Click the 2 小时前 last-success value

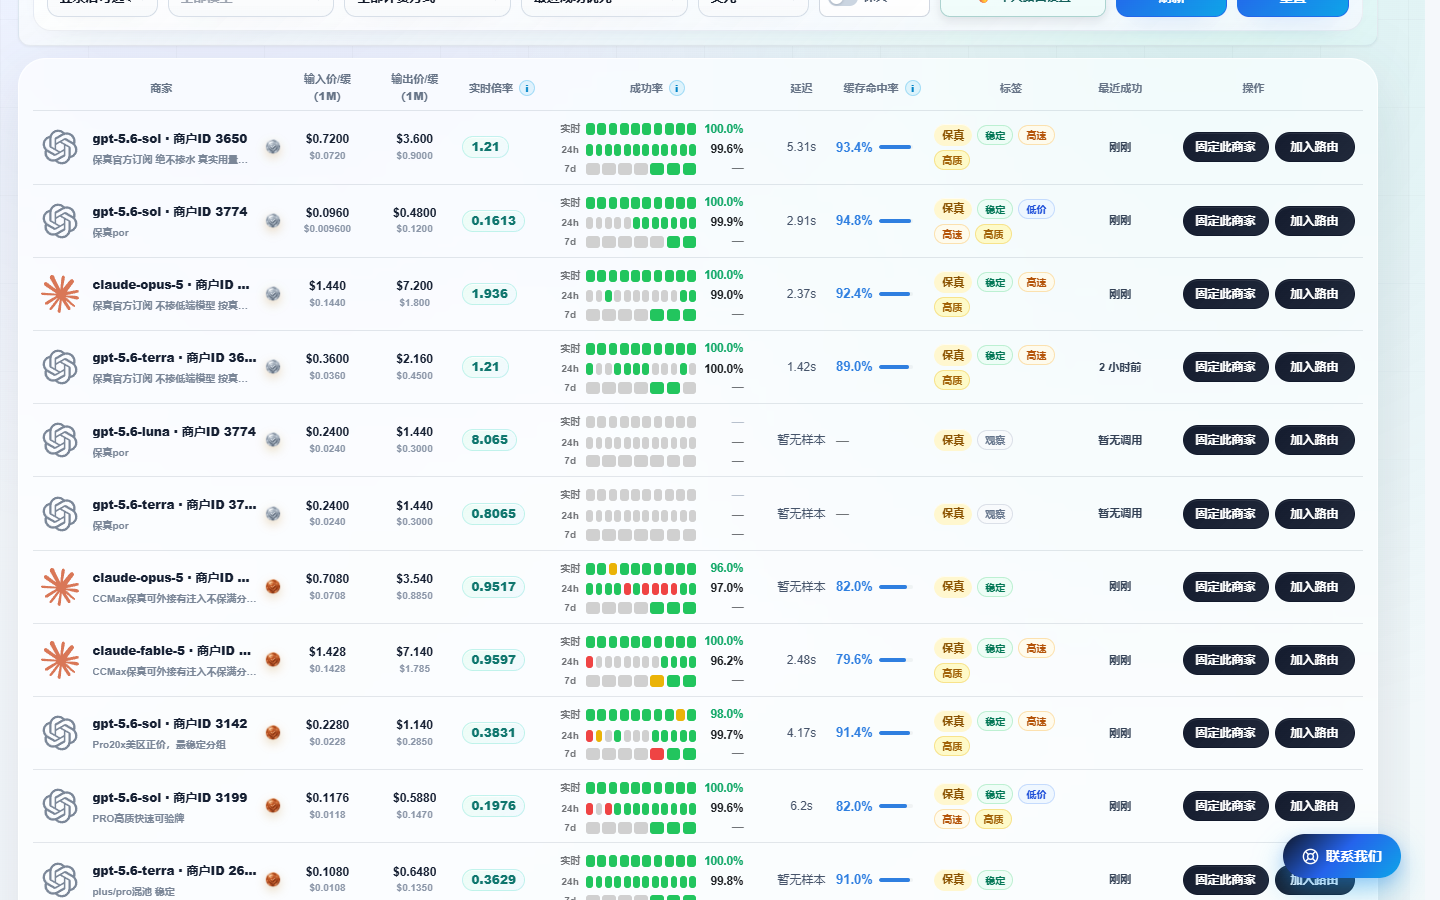(1120, 367)
